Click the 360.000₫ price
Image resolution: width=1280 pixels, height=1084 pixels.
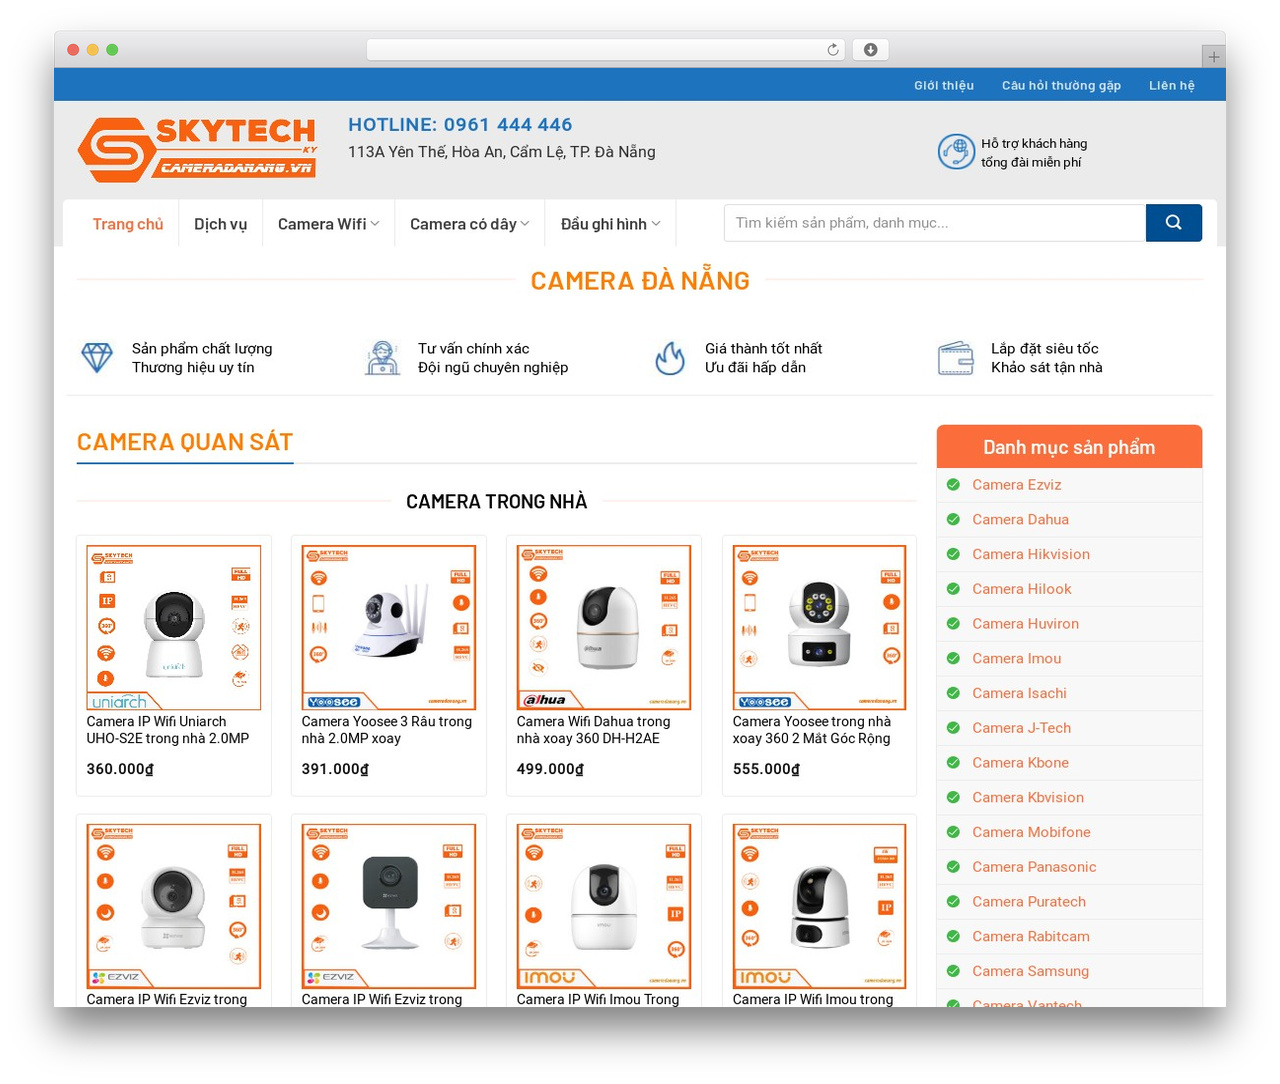click(120, 769)
